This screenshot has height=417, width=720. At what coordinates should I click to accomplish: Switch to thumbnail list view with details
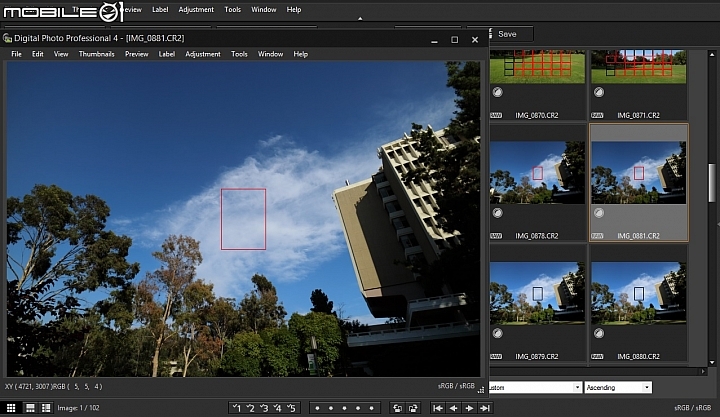(x=46, y=408)
